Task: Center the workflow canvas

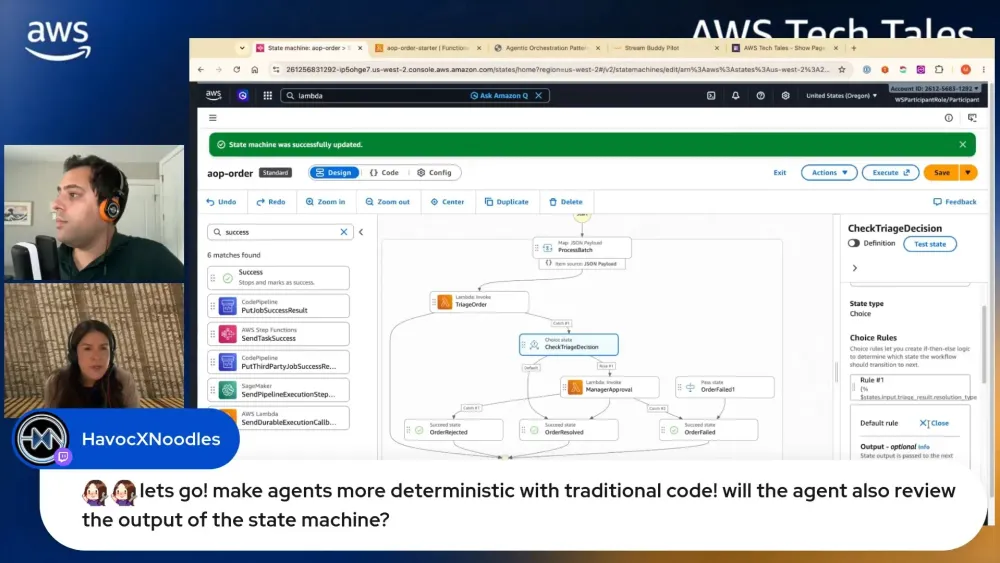Action: point(447,202)
